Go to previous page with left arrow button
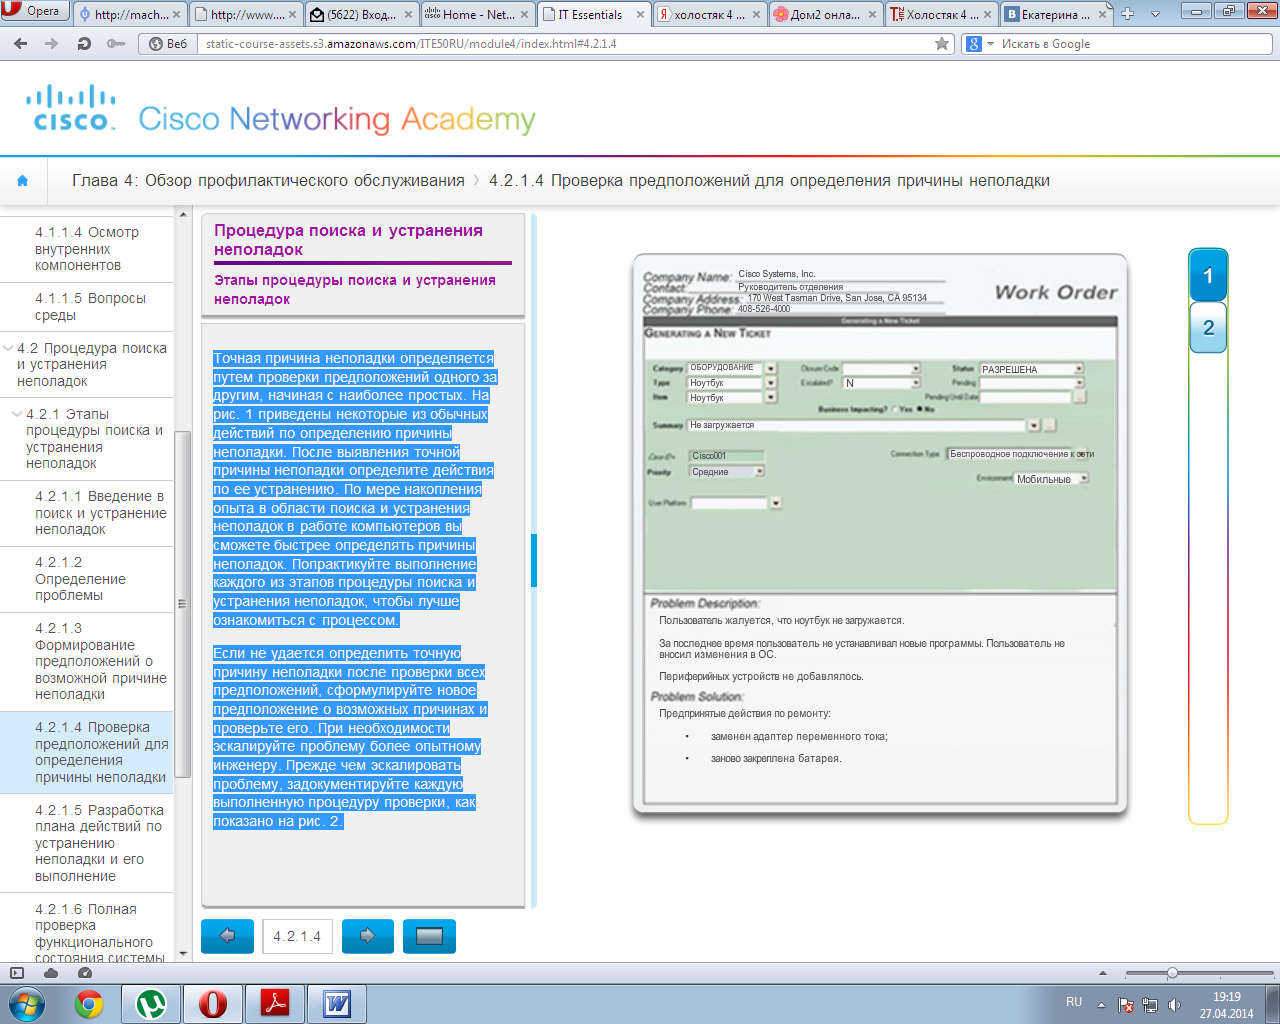 [x=227, y=936]
